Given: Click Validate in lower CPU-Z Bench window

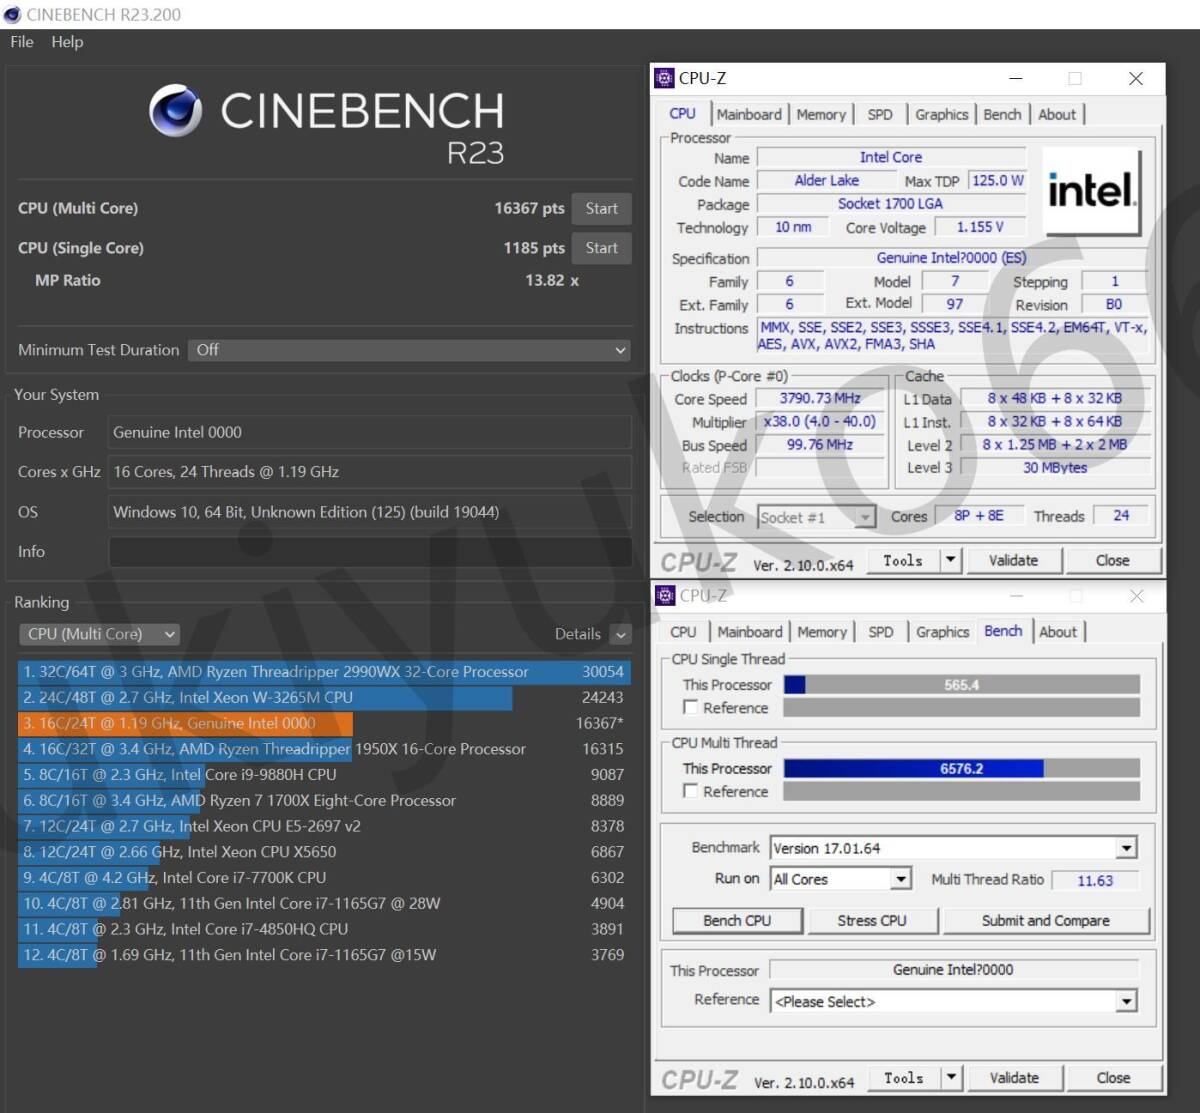Looking at the screenshot, I should [x=1014, y=1078].
